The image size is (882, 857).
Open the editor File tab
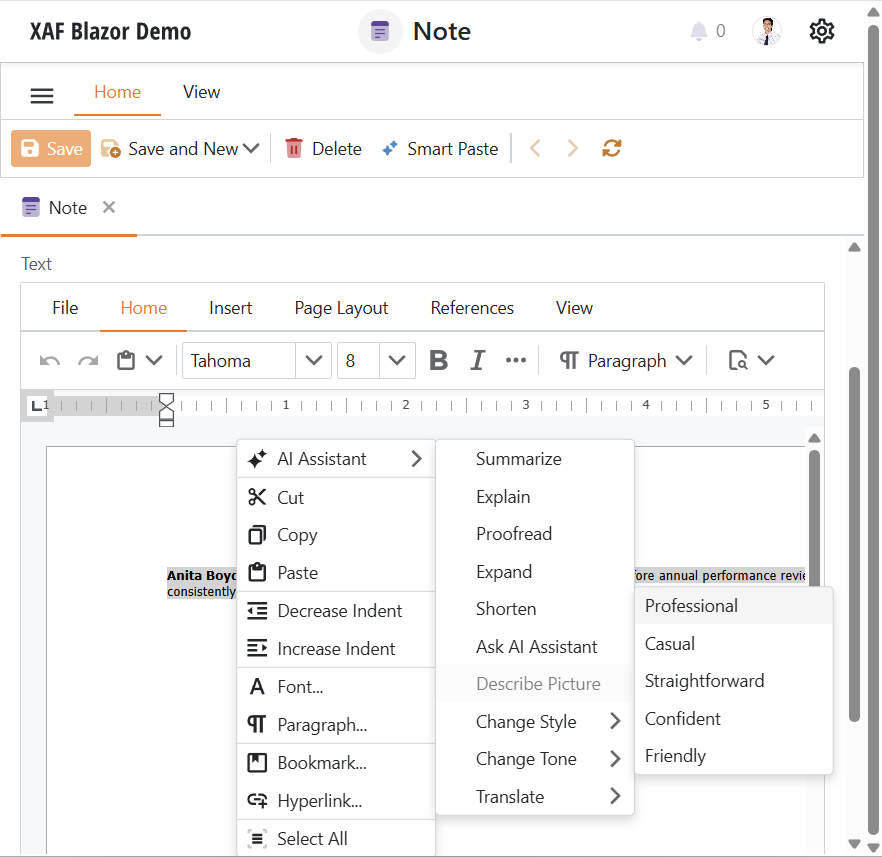(x=65, y=308)
